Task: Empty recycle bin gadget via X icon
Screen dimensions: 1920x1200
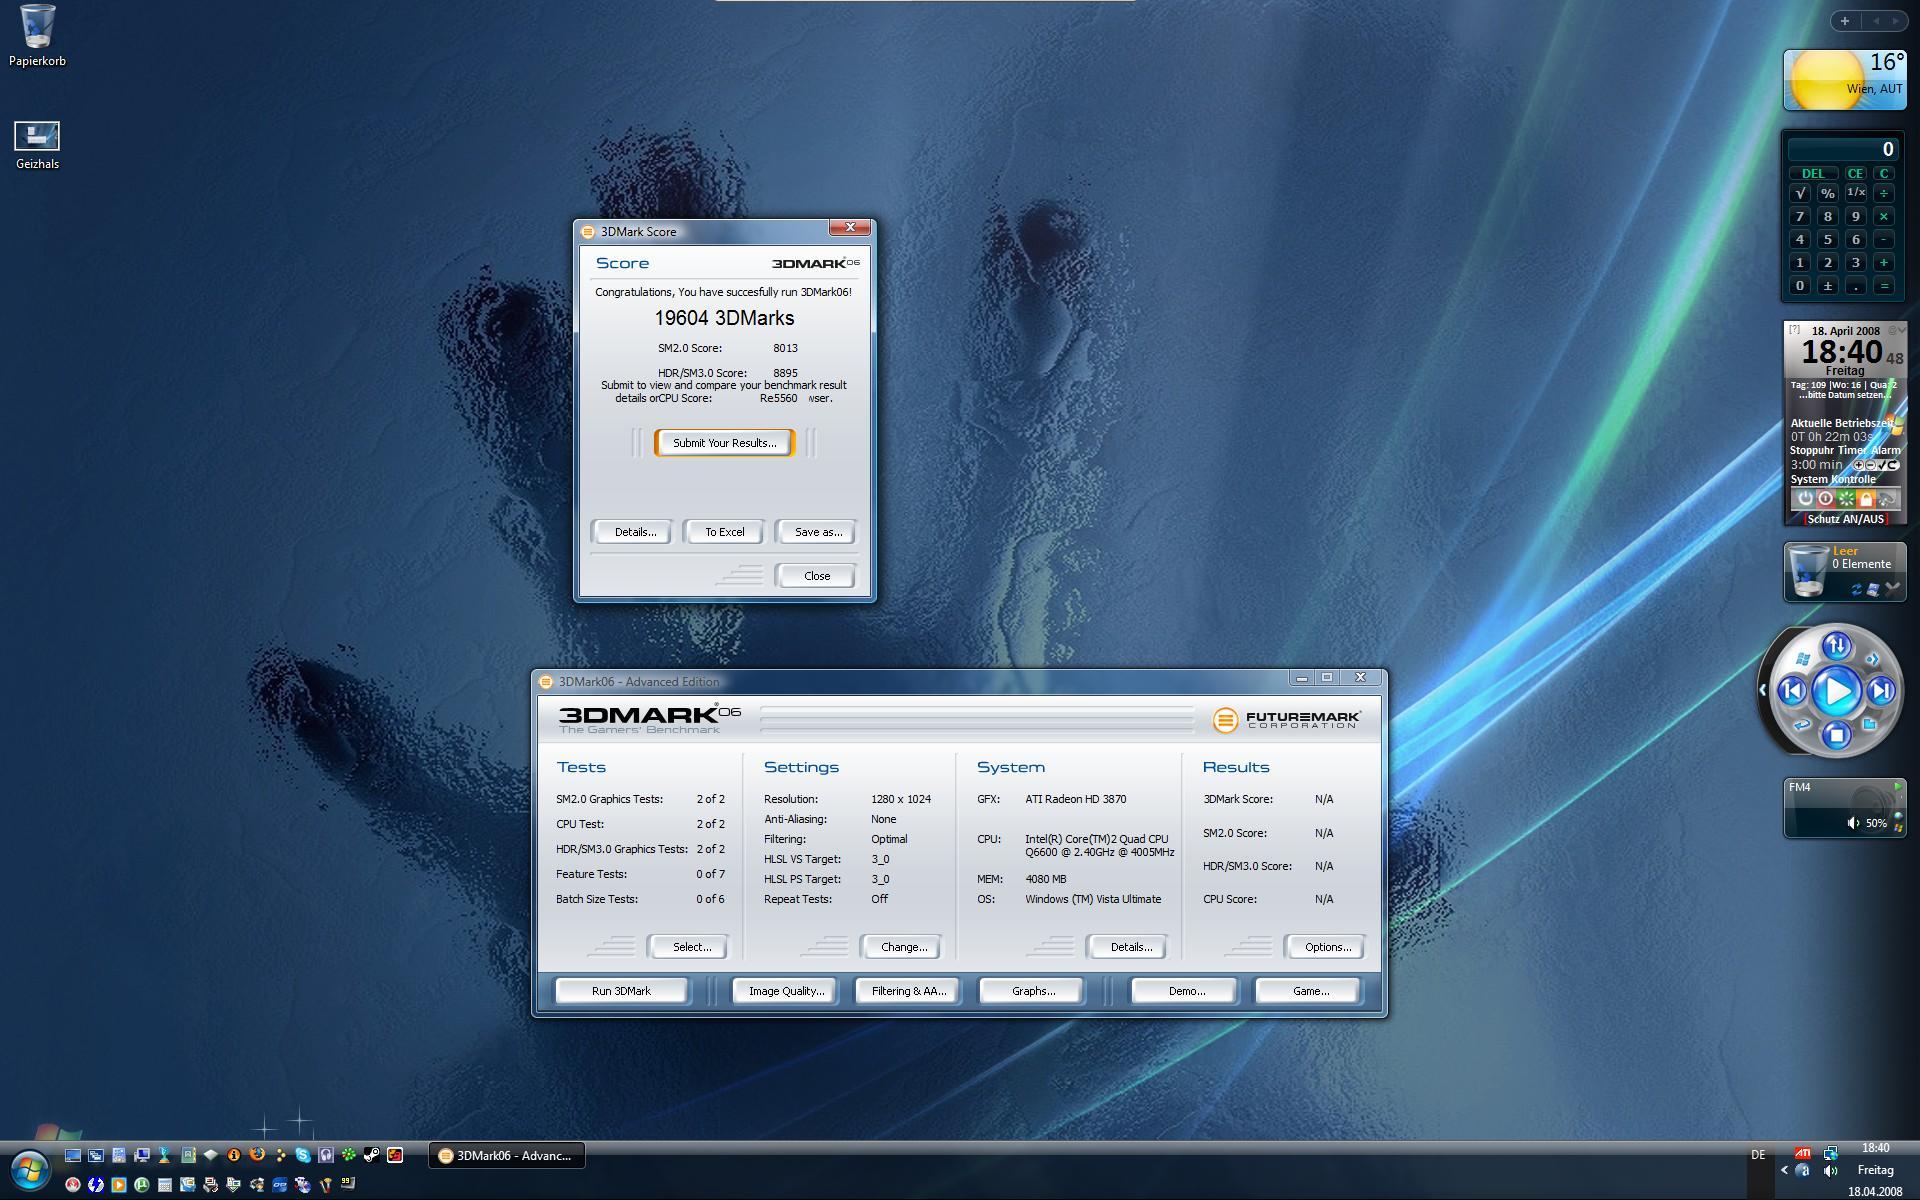Action: pos(1892,588)
